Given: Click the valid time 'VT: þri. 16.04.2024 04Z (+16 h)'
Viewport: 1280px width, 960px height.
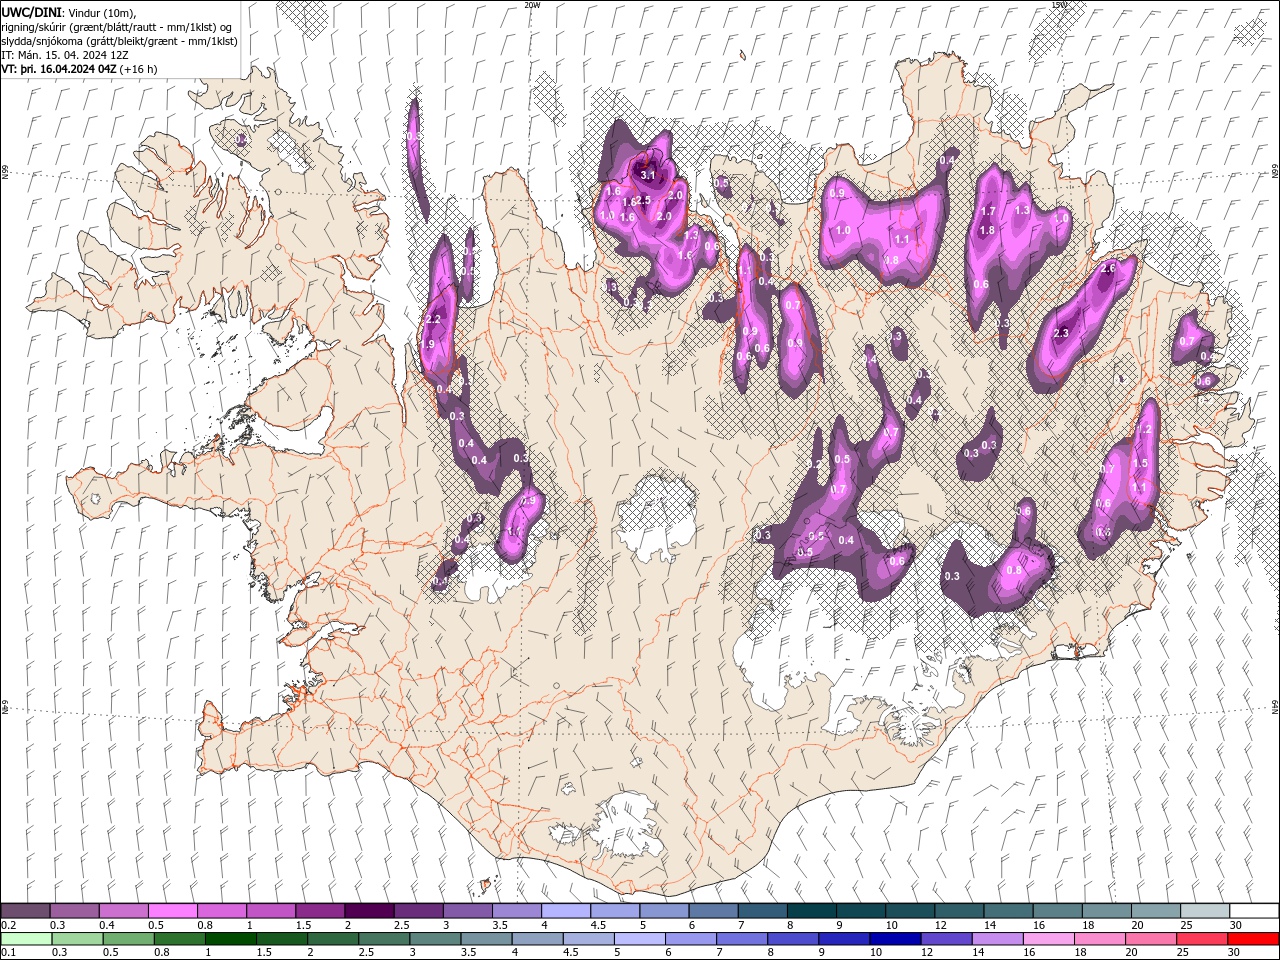Looking at the screenshot, I should (x=79, y=69).
